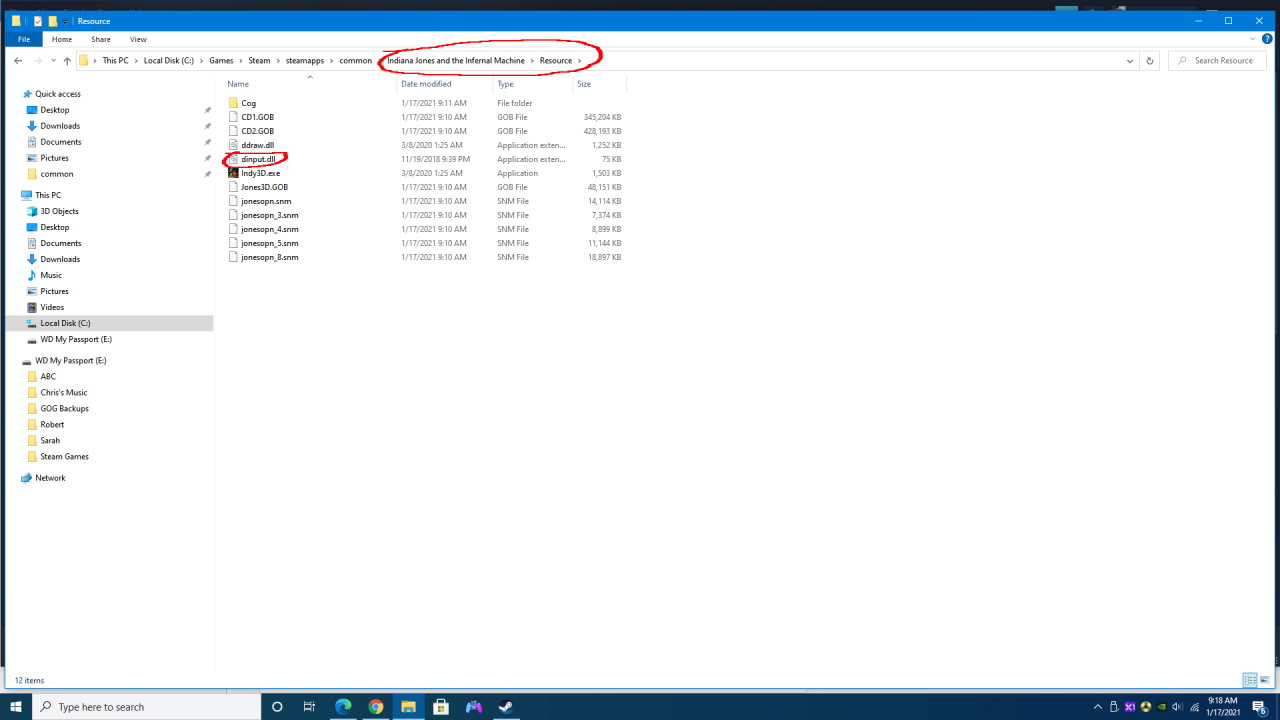Click steamapps in the breadcrumb path
The height and width of the screenshot is (720, 1280).
[x=305, y=61]
